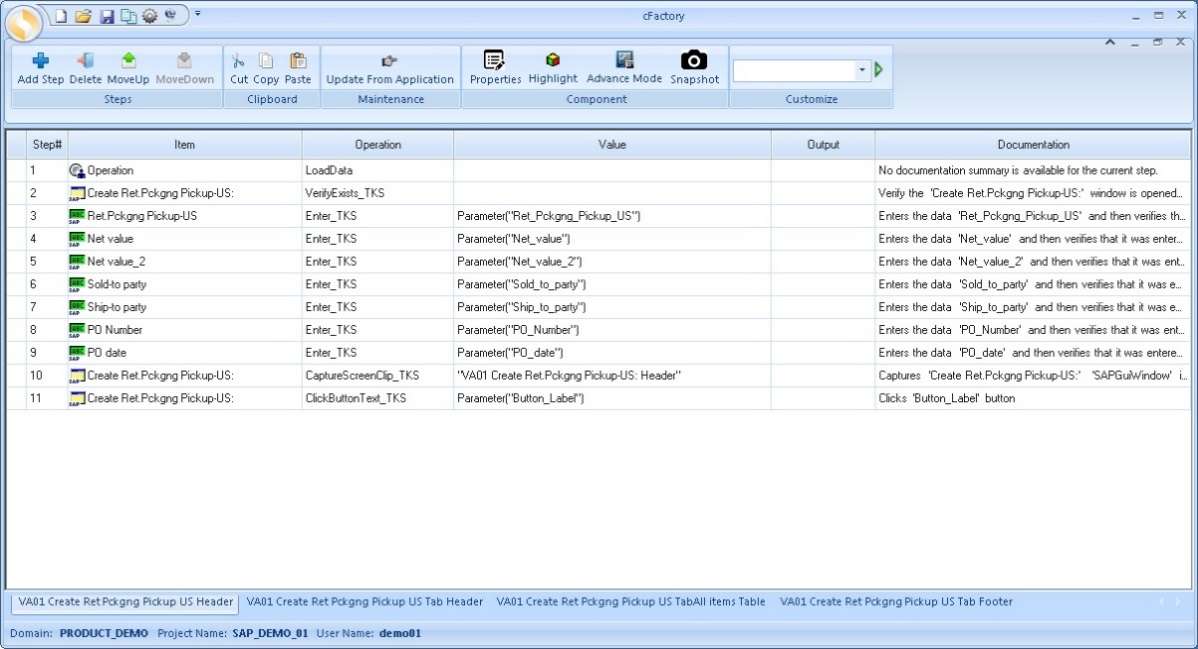Click the SAP_DEMO_01 project name in status bar

point(270,634)
